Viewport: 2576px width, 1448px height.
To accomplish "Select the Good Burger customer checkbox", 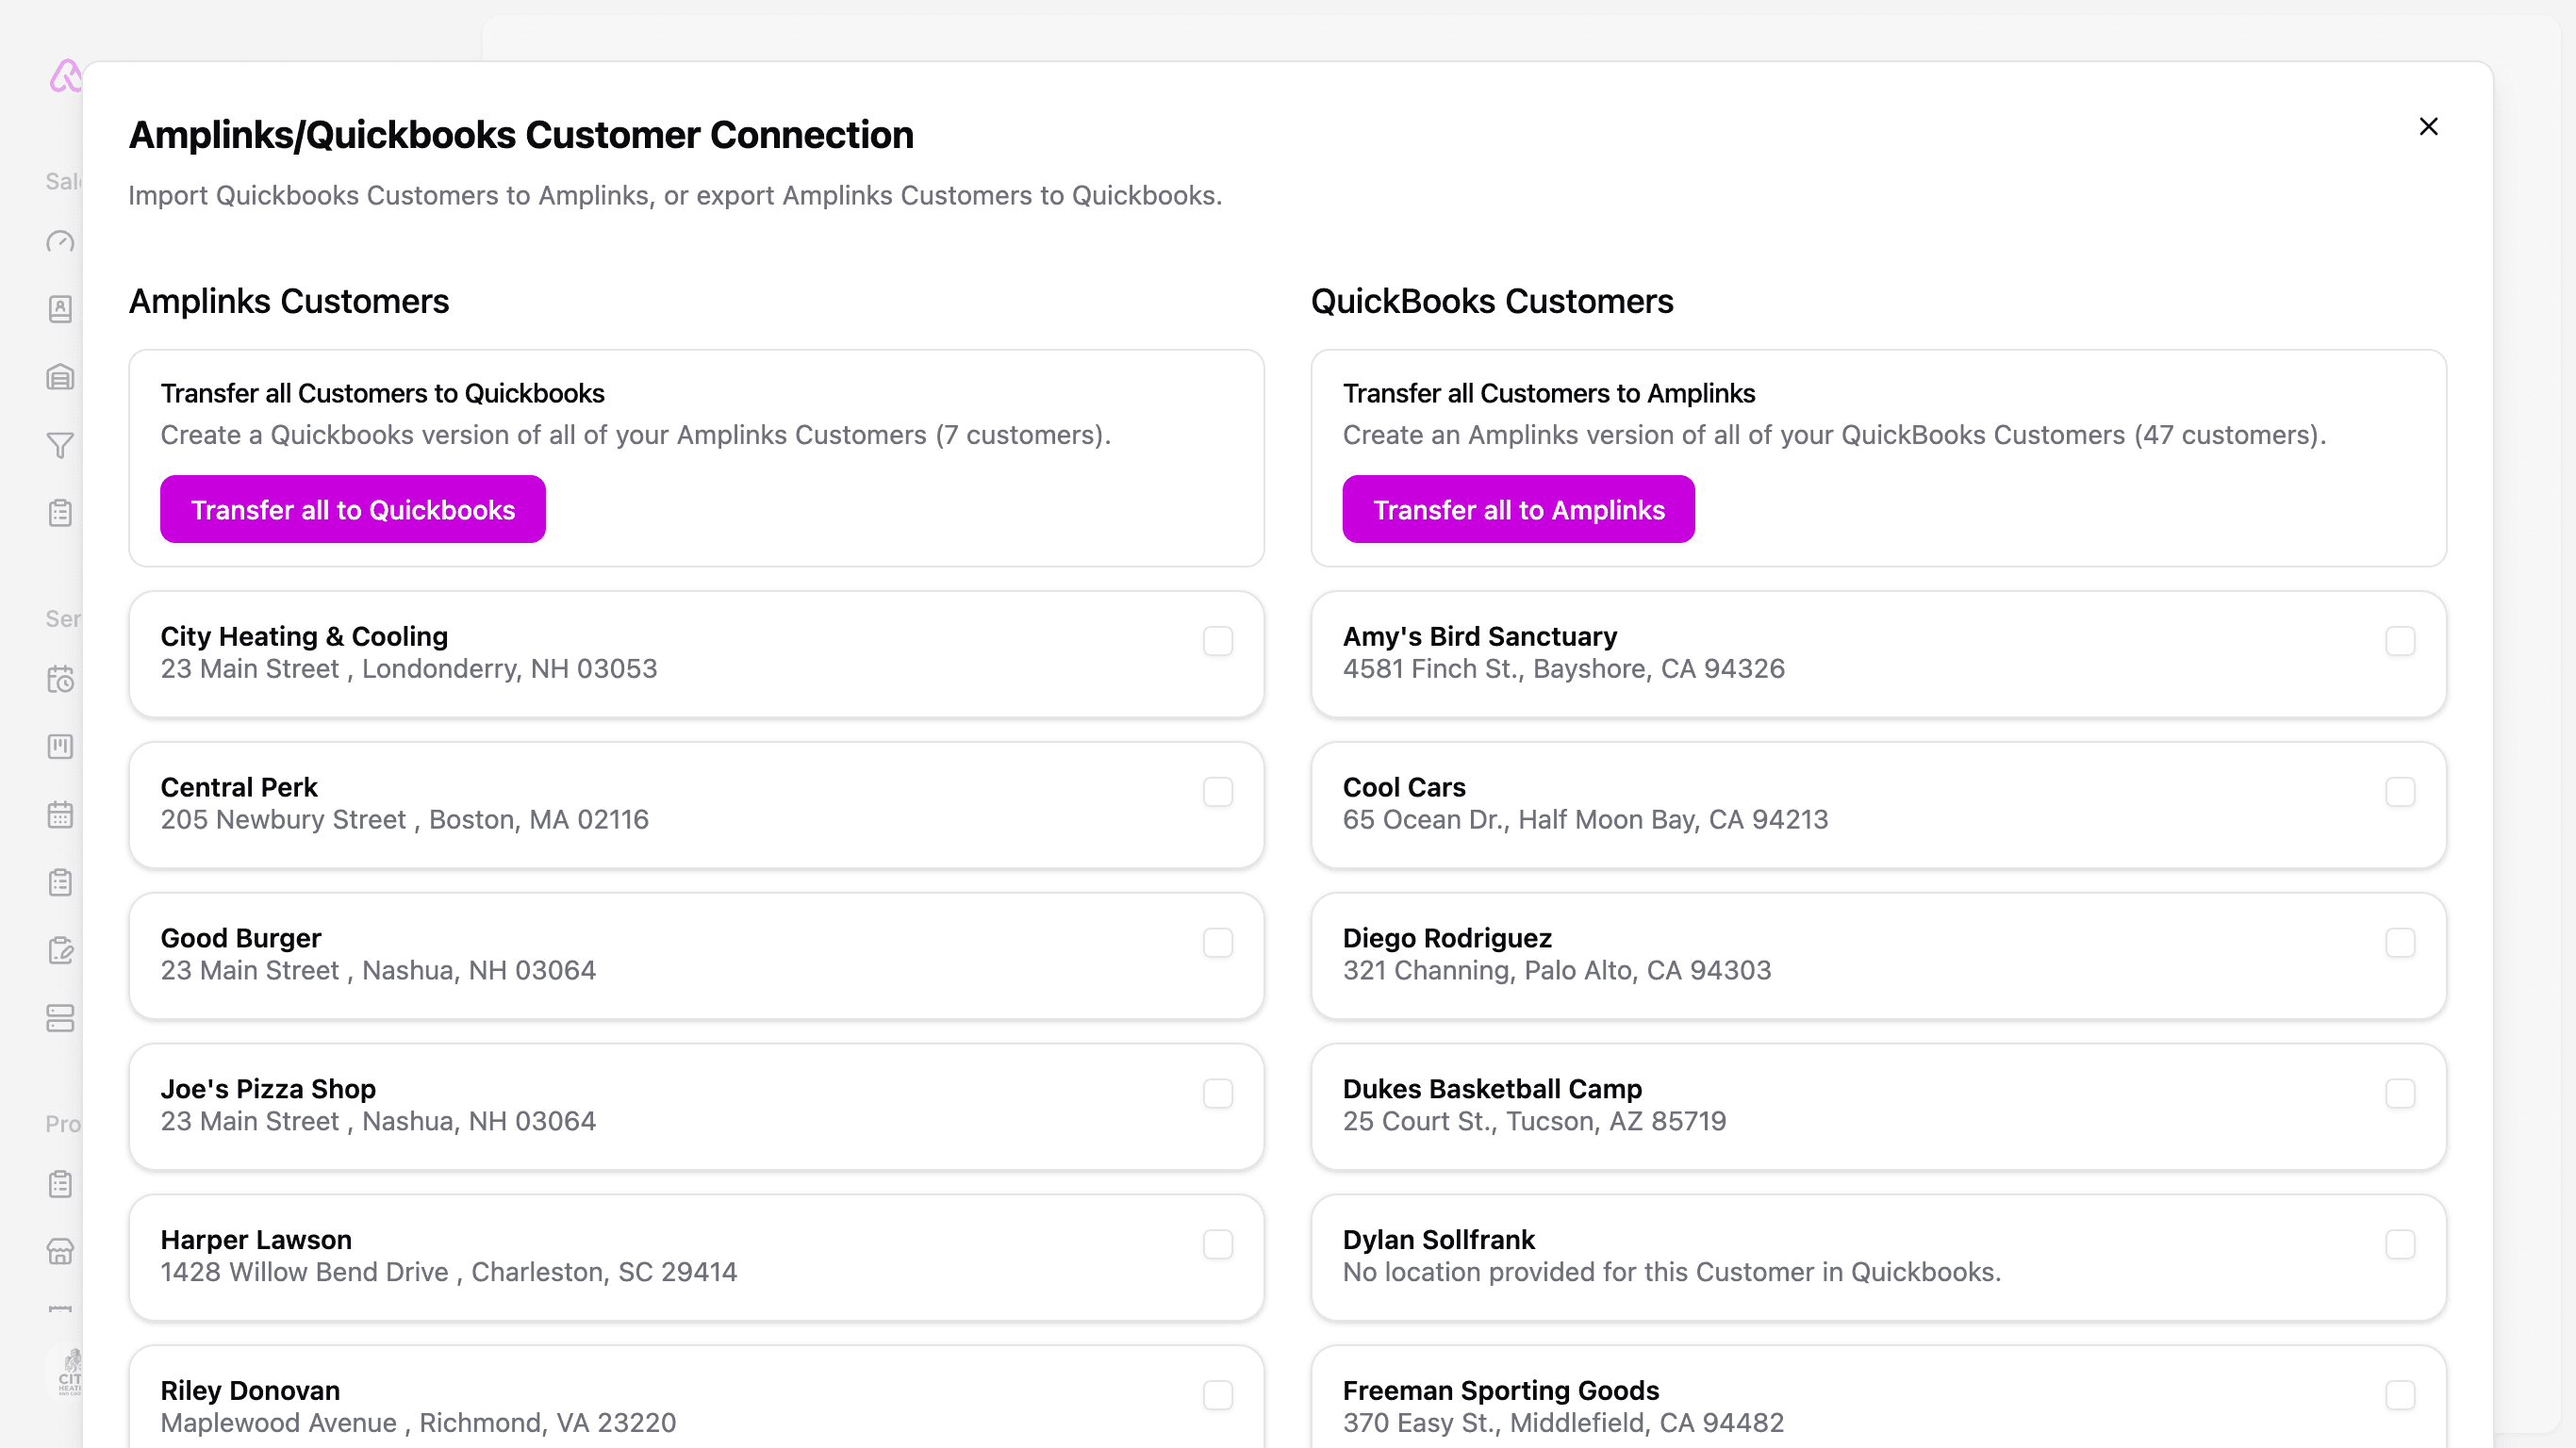I will tap(1217, 943).
